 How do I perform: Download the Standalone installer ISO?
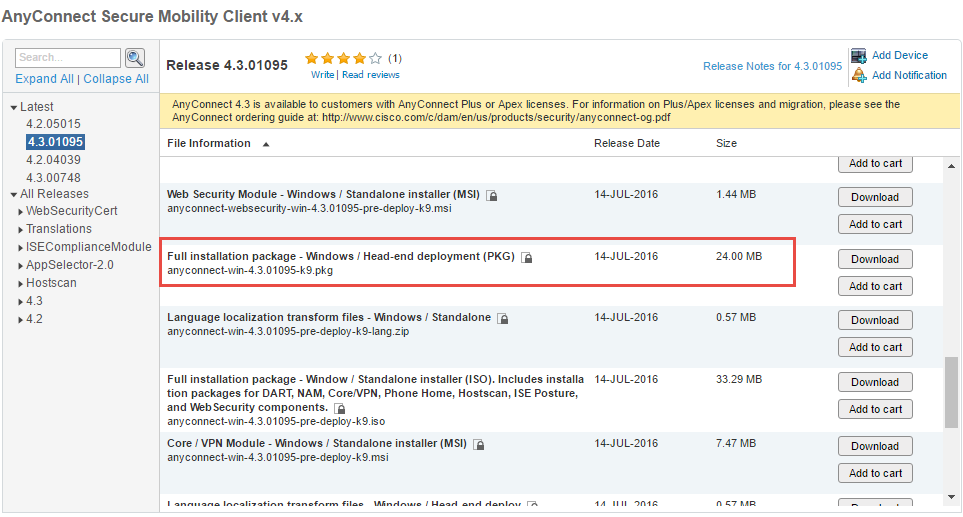click(x=875, y=382)
